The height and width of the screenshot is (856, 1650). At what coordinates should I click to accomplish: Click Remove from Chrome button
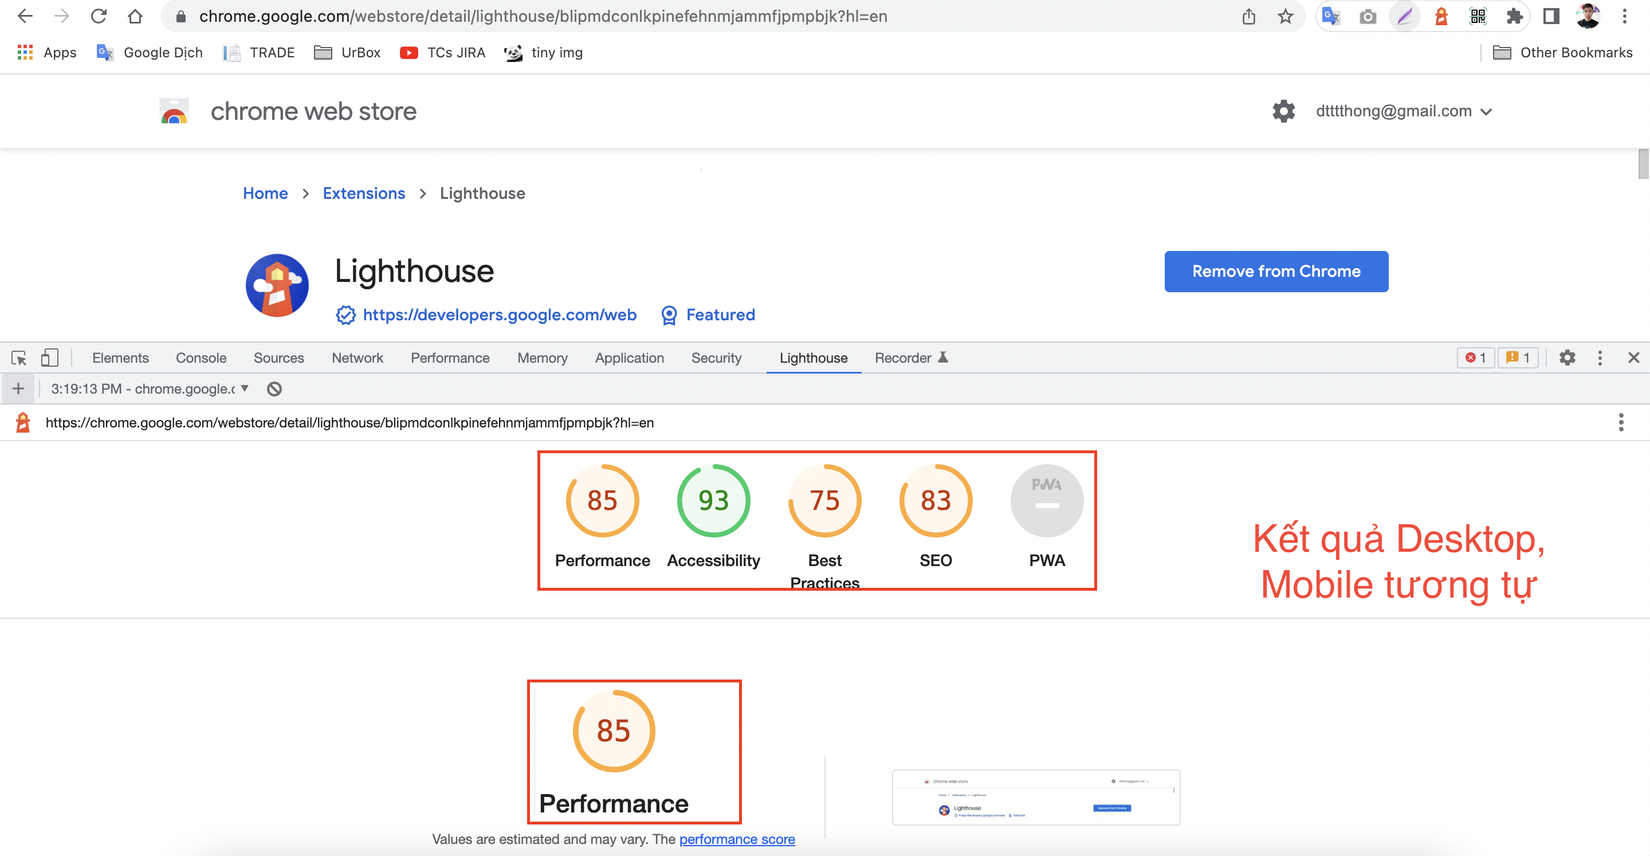pos(1276,271)
